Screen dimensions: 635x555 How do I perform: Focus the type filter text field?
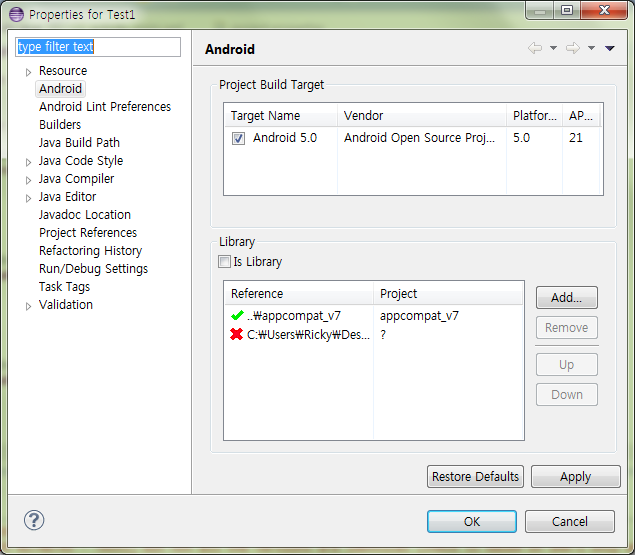point(98,47)
